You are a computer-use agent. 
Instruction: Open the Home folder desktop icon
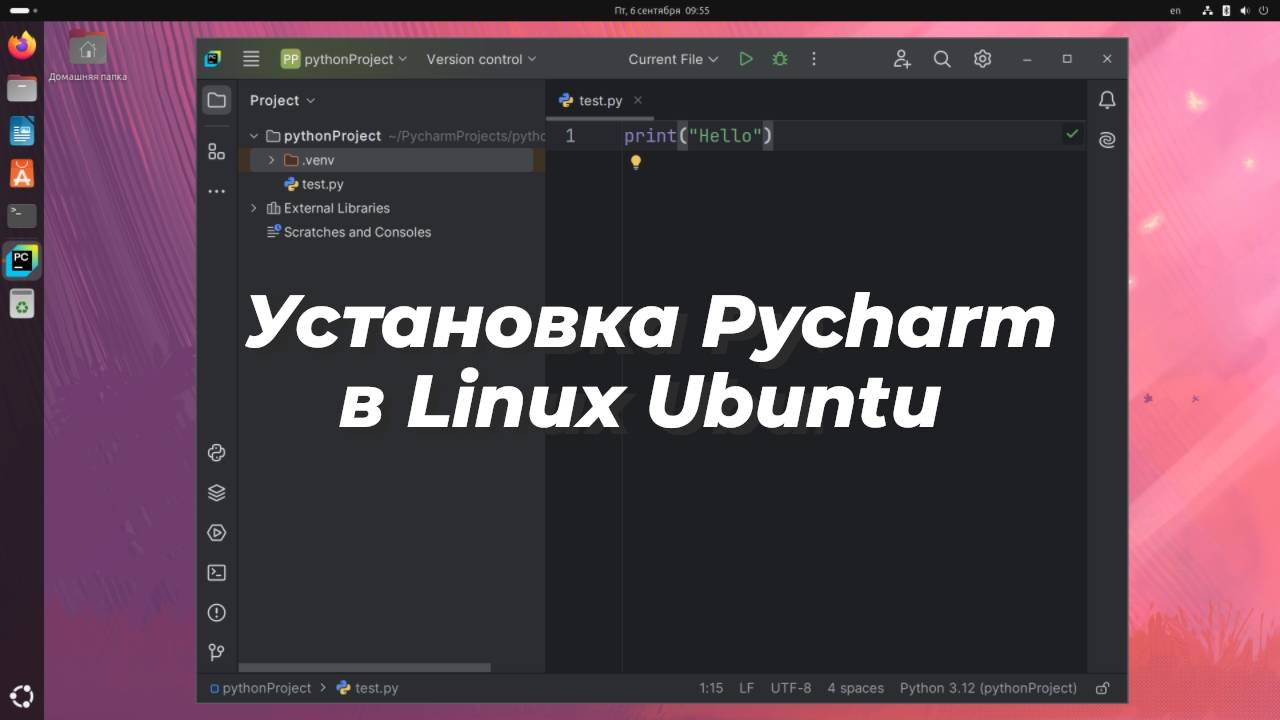point(88,57)
